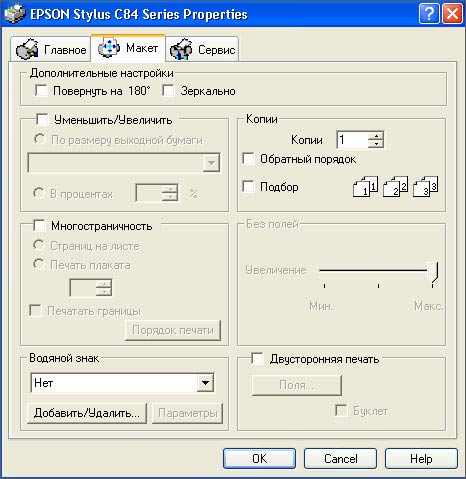
Task: Decrease copies with the down arrow spinner
Action: click(376, 144)
